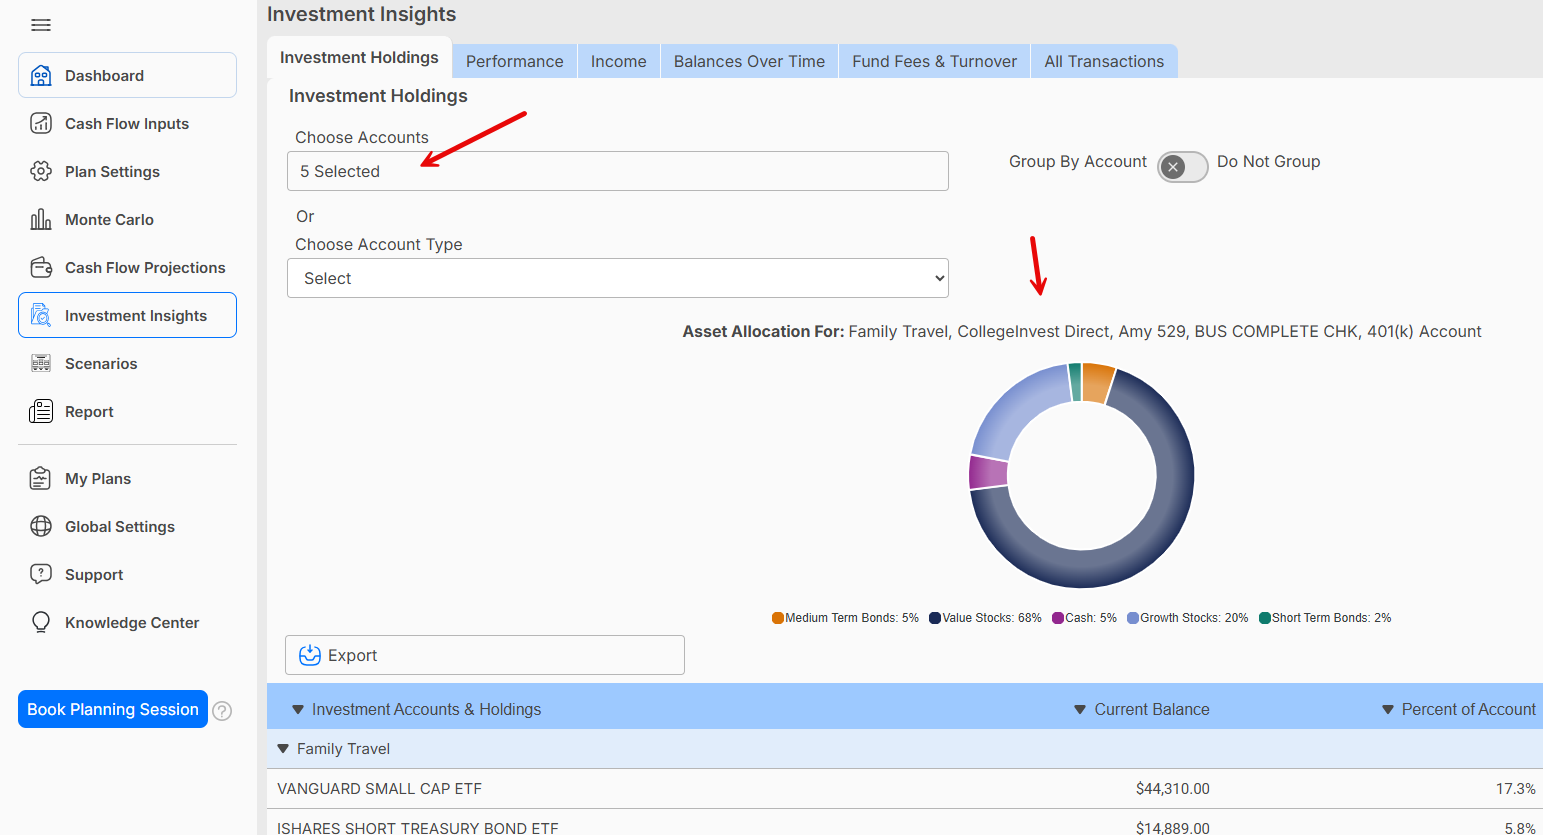This screenshot has height=835, width=1543.
Task: Click Growth Stocks legend swatch
Action: (1133, 618)
